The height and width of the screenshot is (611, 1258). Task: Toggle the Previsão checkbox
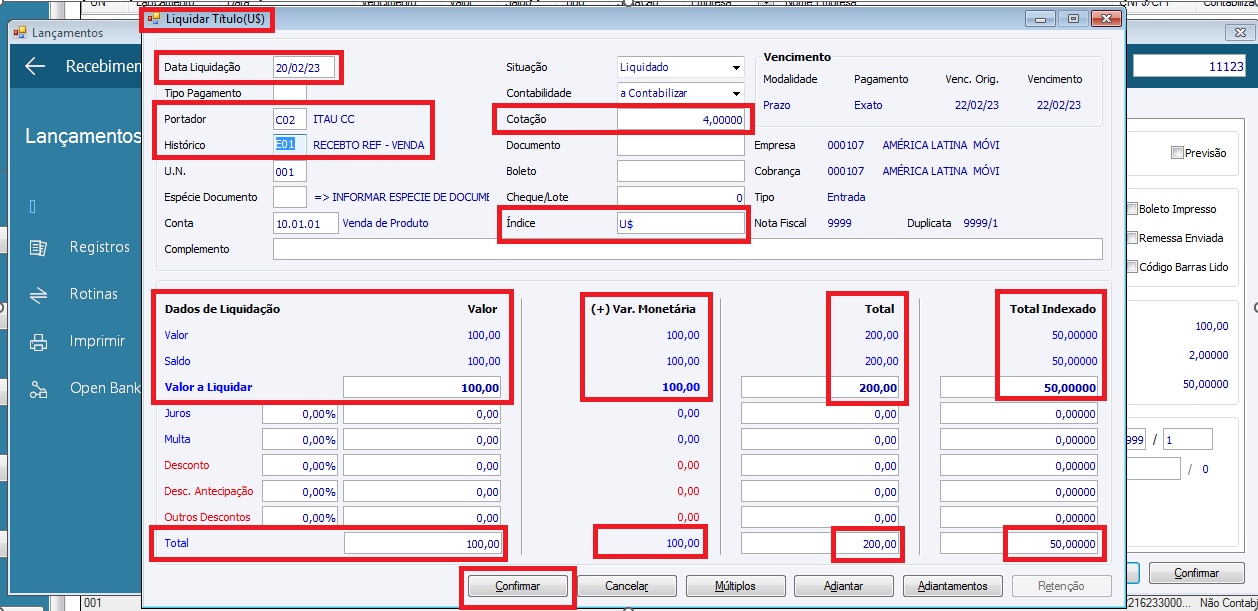(1177, 153)
